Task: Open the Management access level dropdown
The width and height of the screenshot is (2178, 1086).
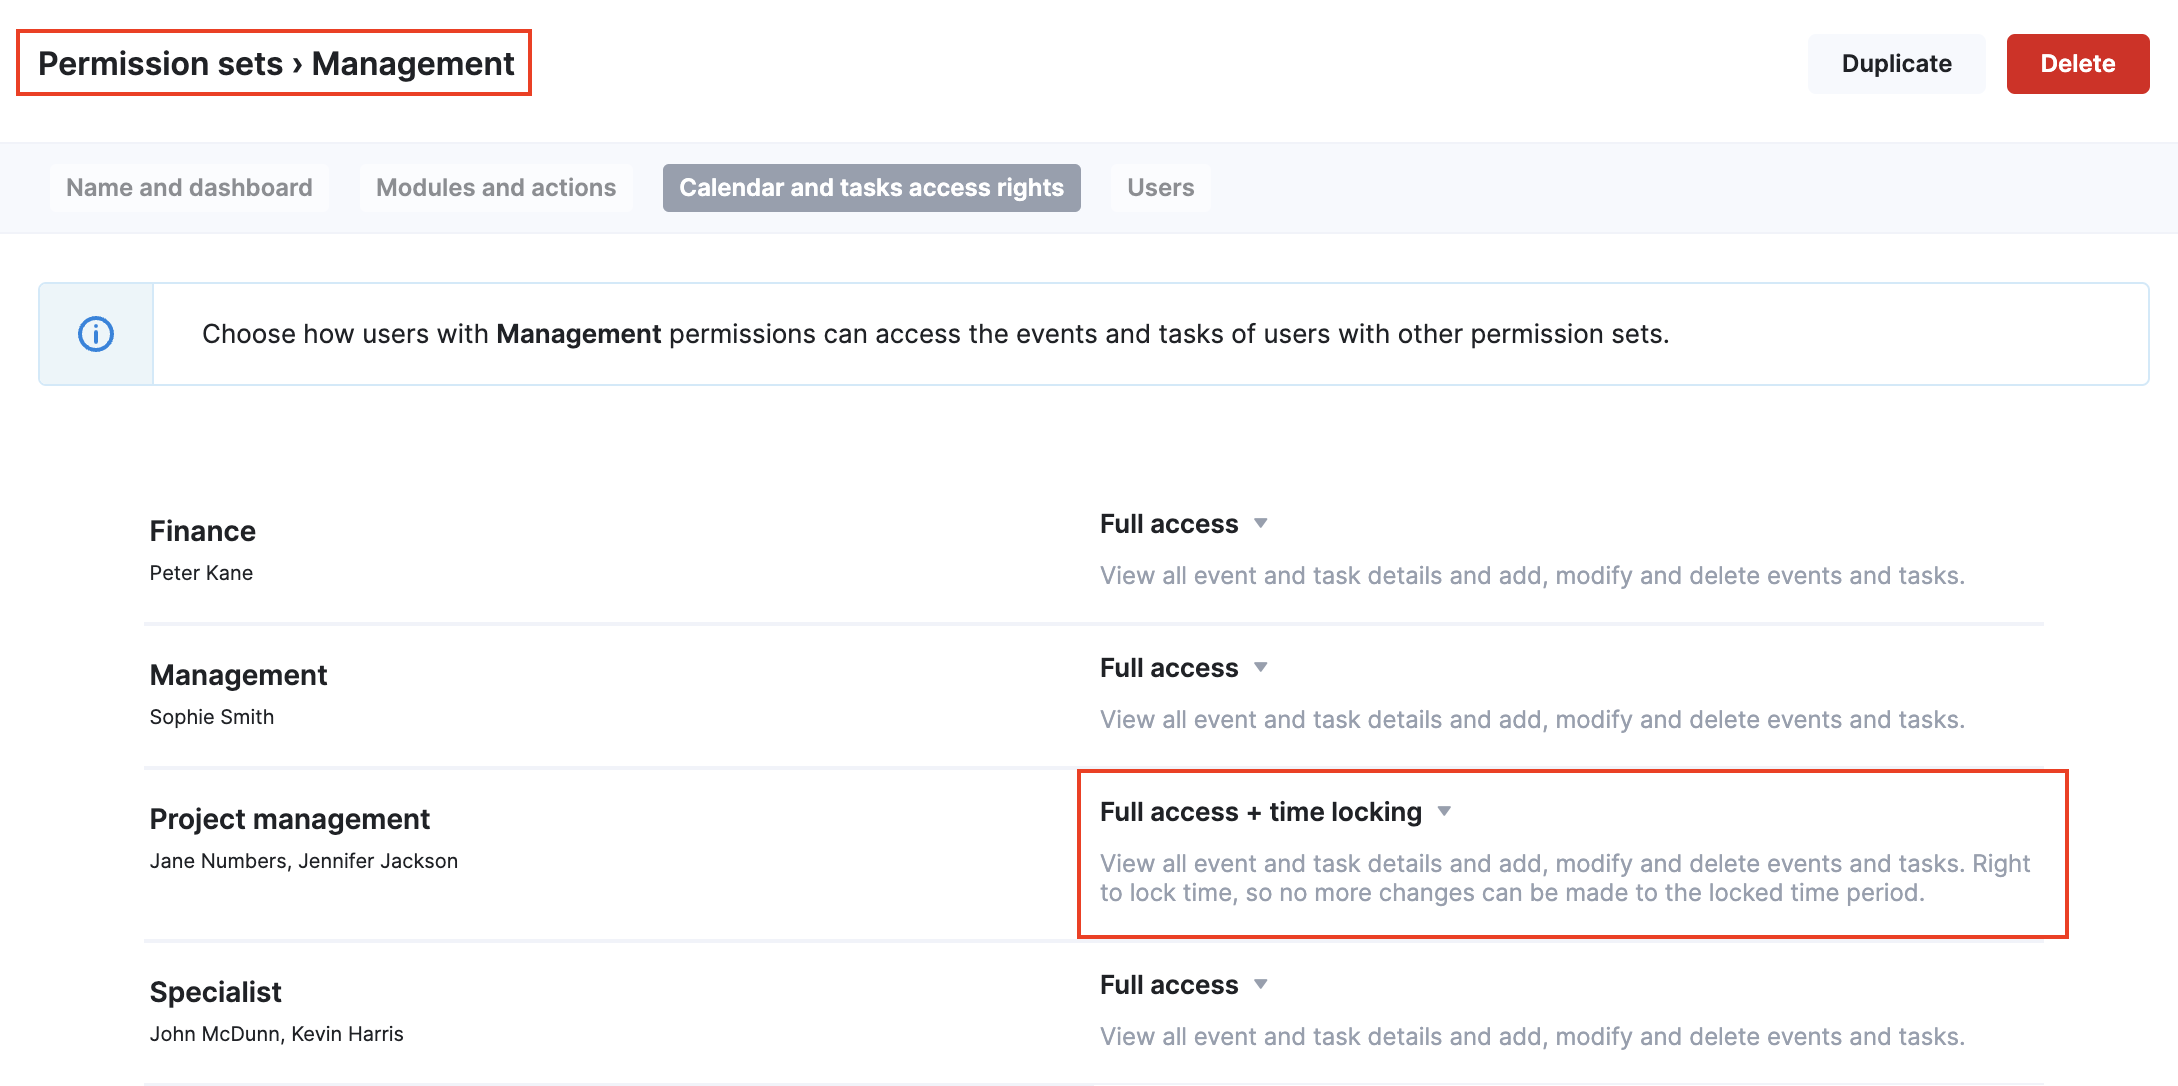Action: pos(1184,668)
